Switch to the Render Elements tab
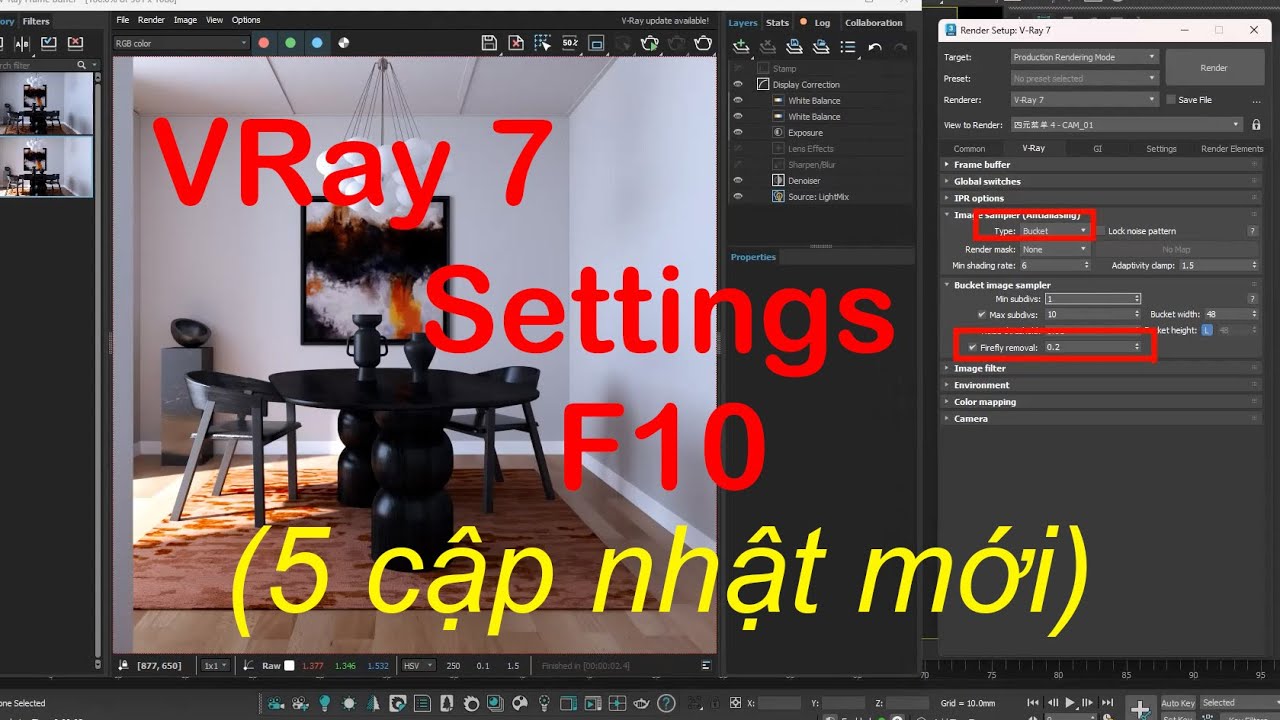 pos(1232,148)
